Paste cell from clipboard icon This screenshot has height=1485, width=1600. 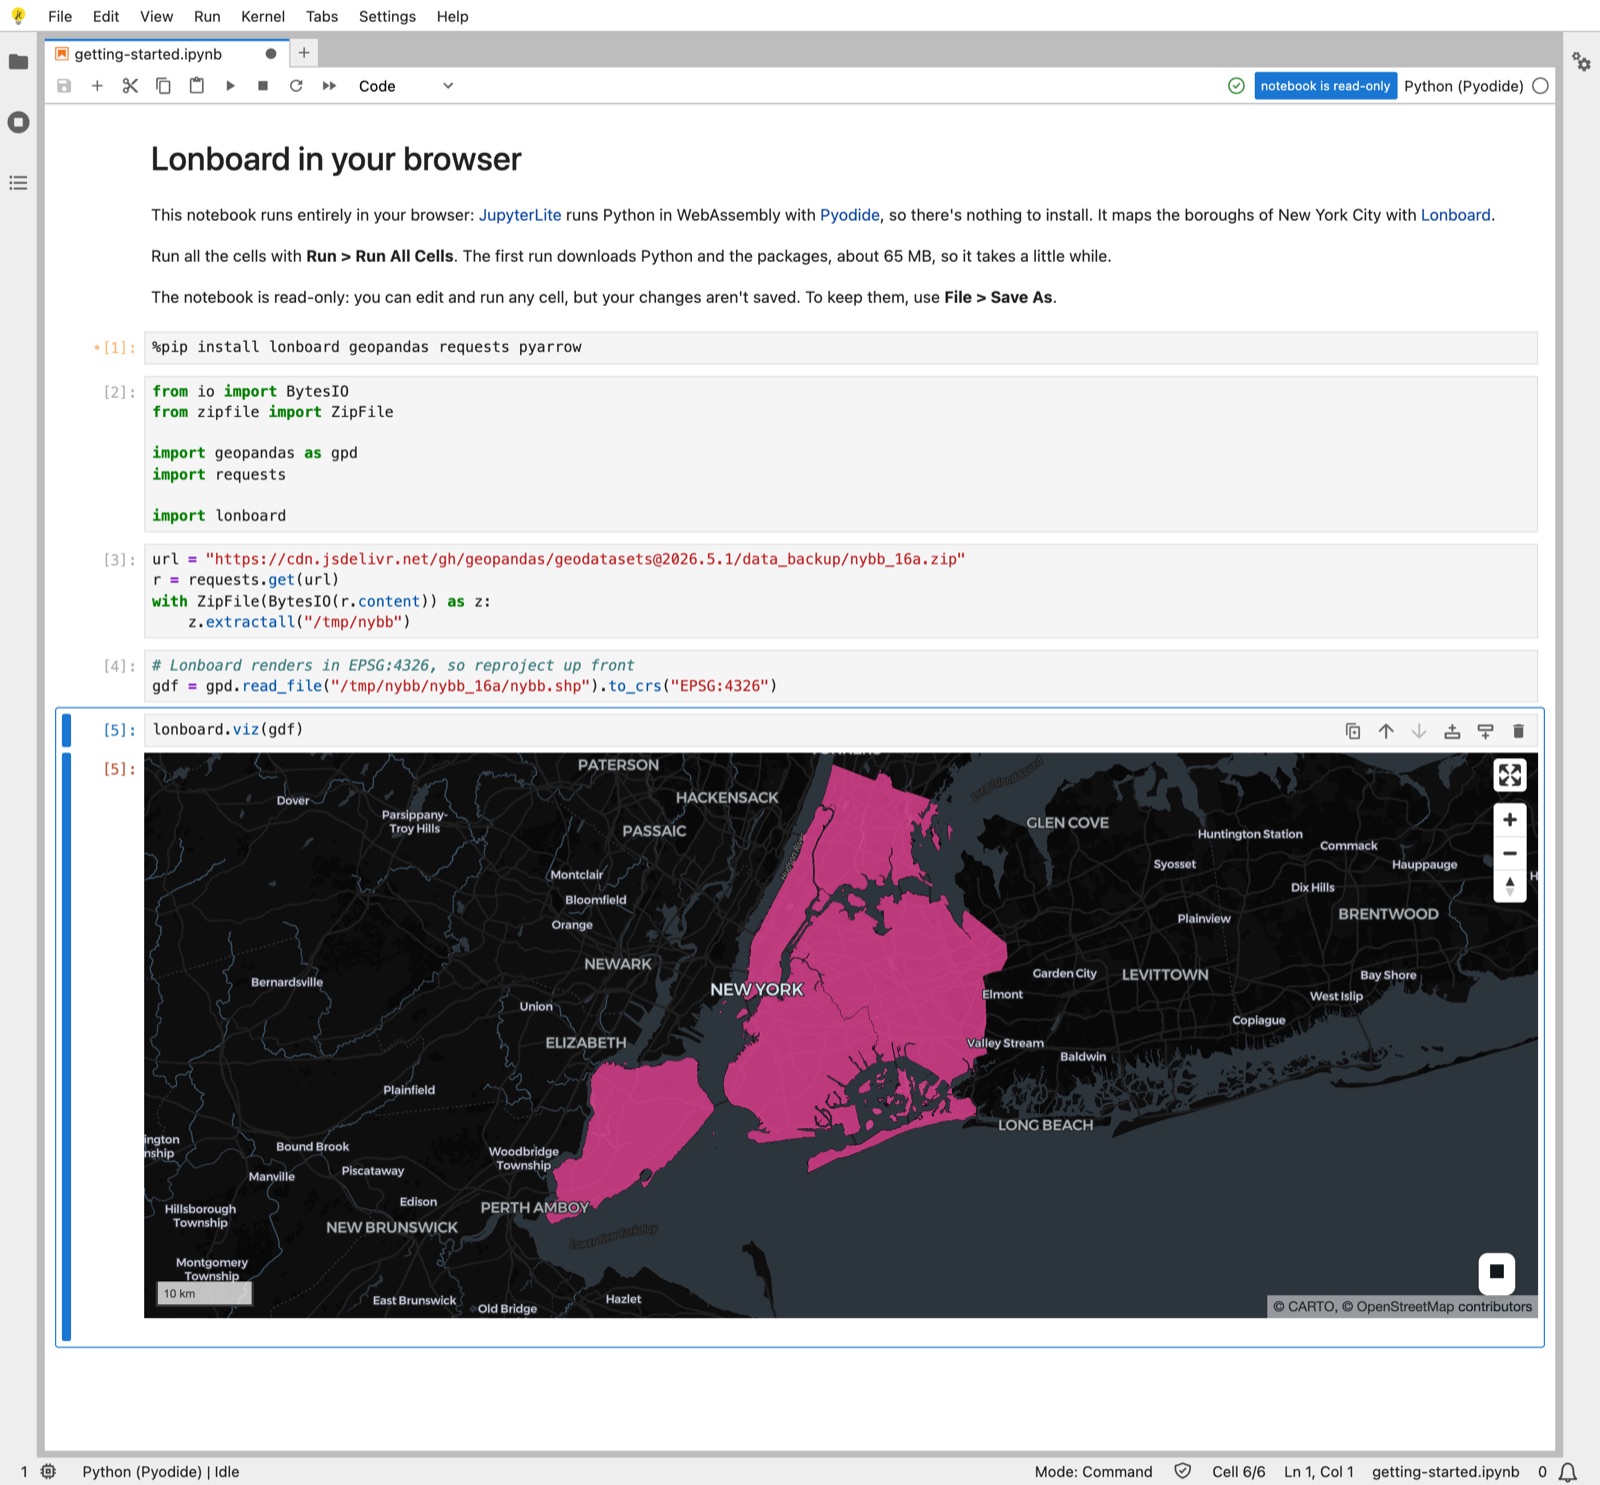click(x=197, y=86)
